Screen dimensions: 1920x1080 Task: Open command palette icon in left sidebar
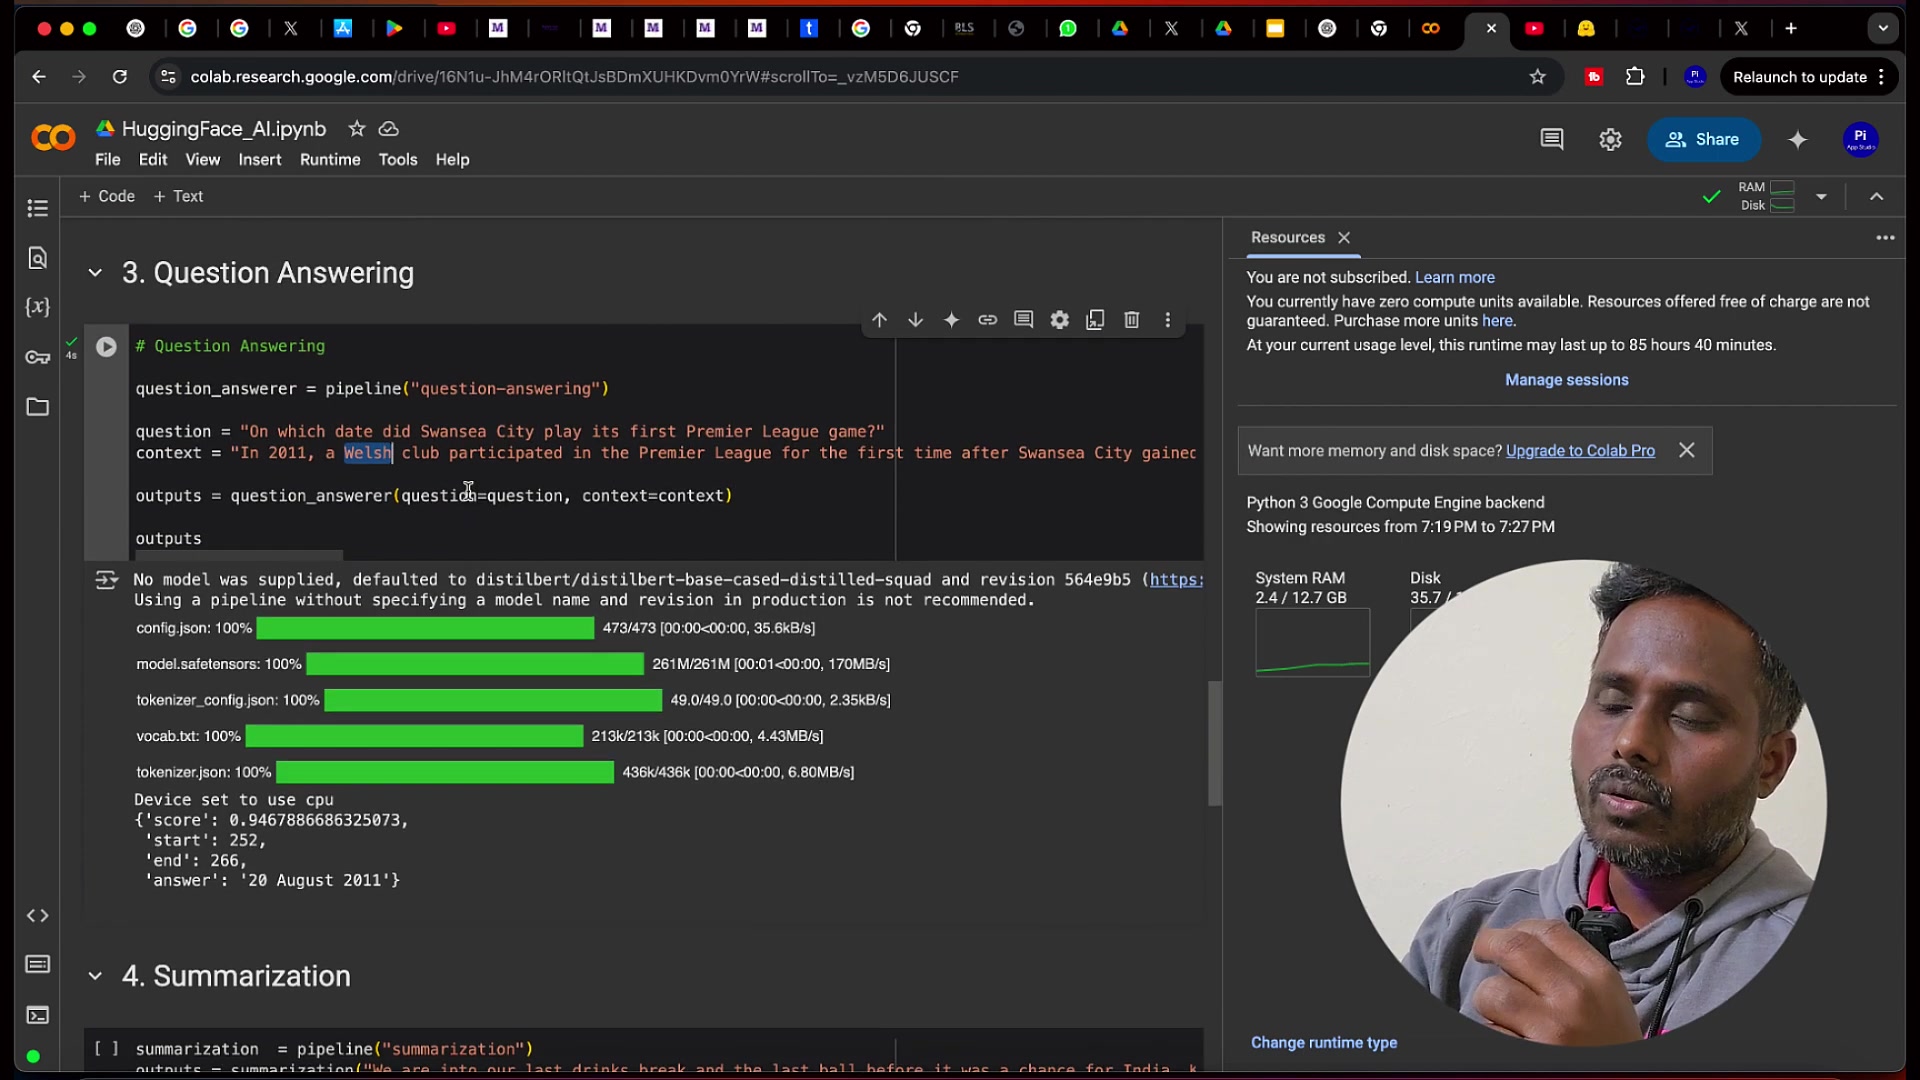coord(37,965)
